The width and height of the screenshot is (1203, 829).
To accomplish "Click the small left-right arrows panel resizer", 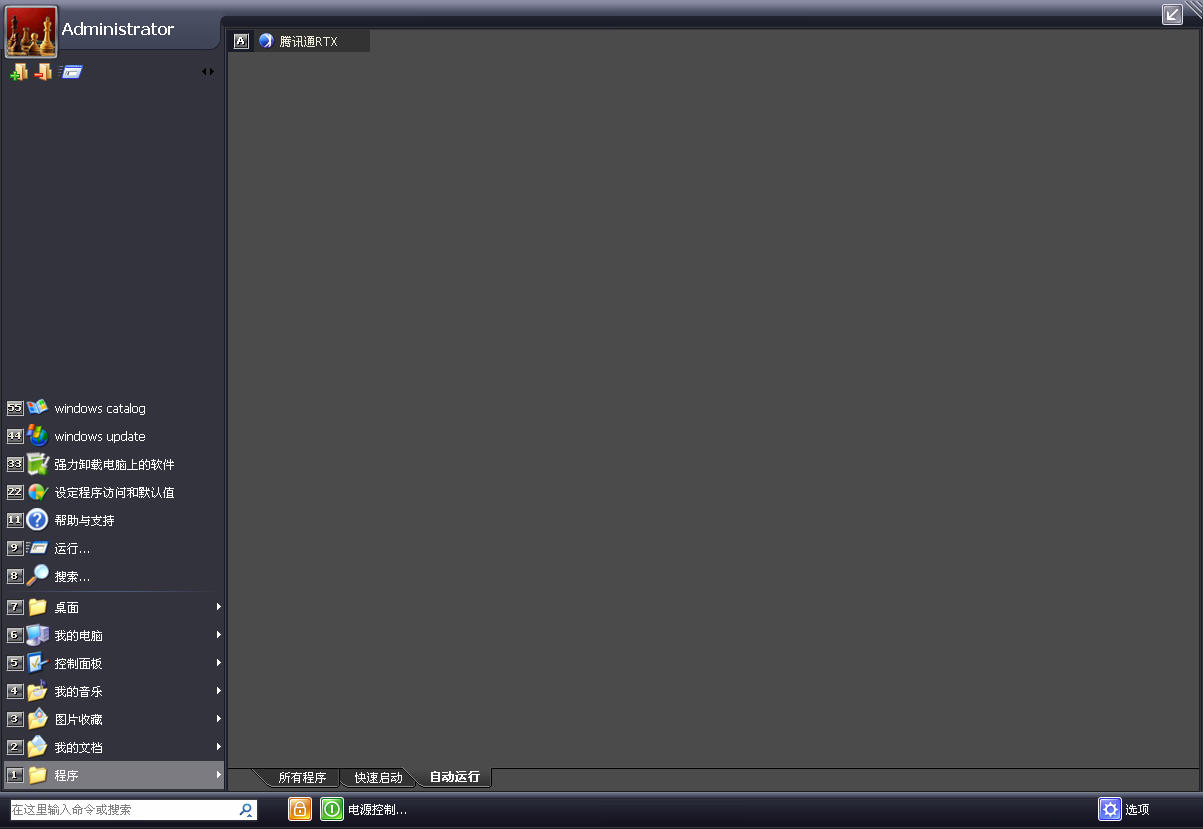I will coord(208,71).
